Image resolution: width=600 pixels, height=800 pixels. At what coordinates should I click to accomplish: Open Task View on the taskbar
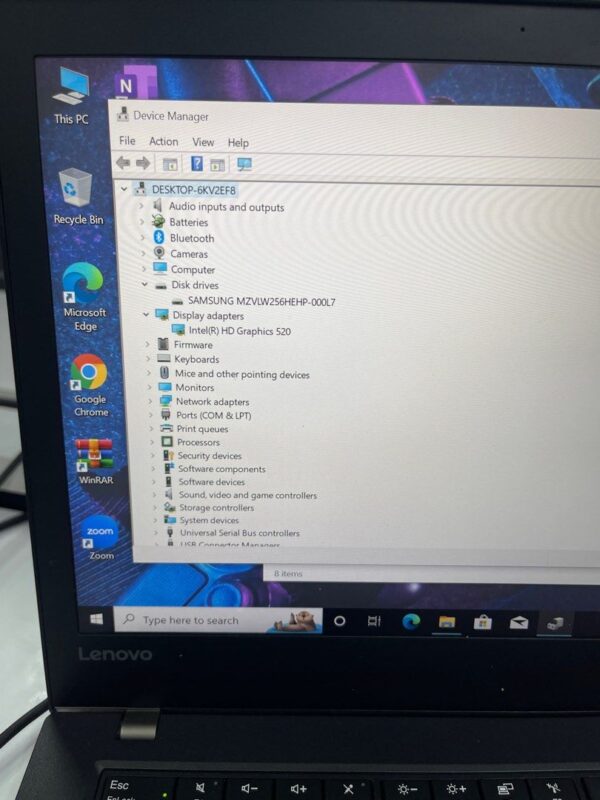point(374,621)
